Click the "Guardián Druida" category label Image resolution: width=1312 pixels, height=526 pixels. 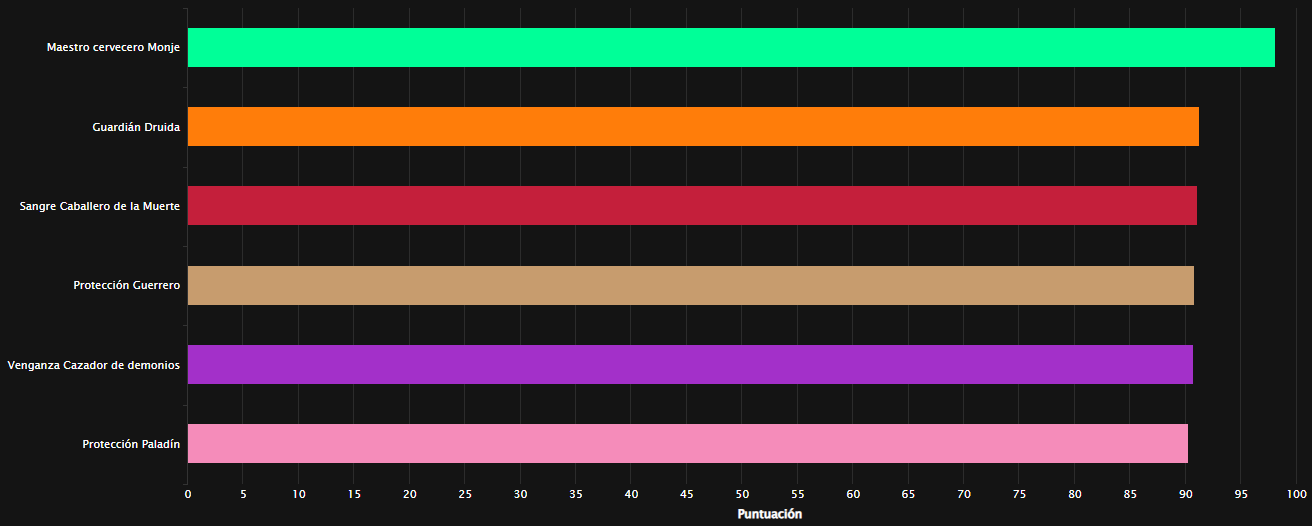[136, 127]
